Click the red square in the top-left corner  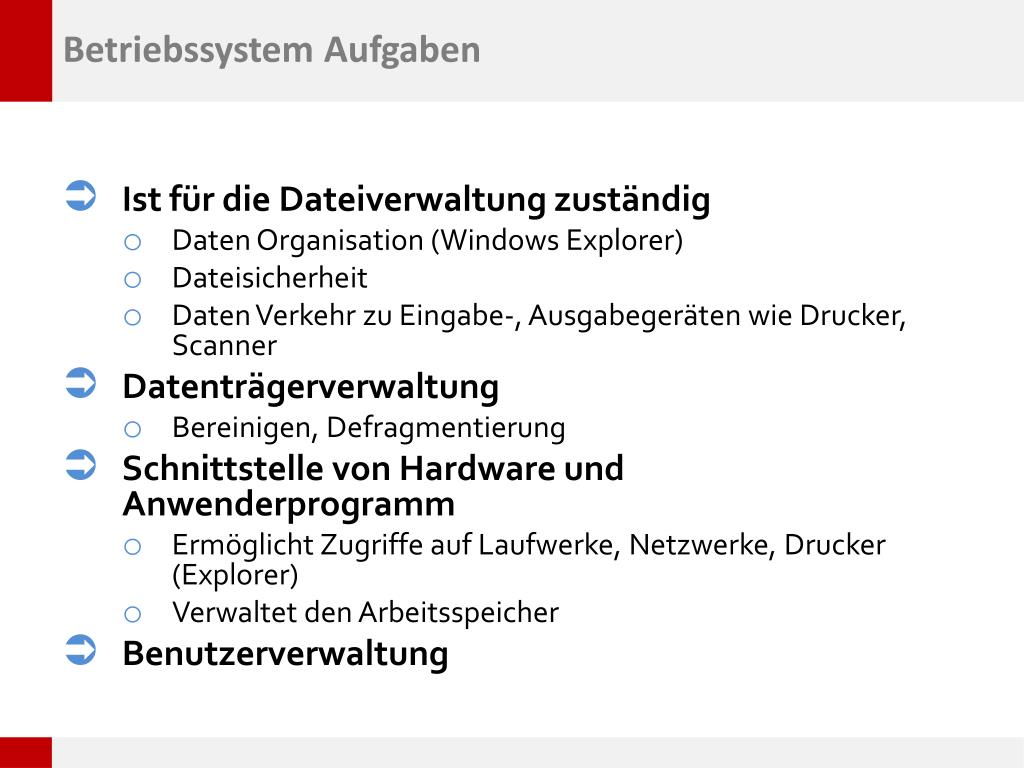click(x=26, y=50)
